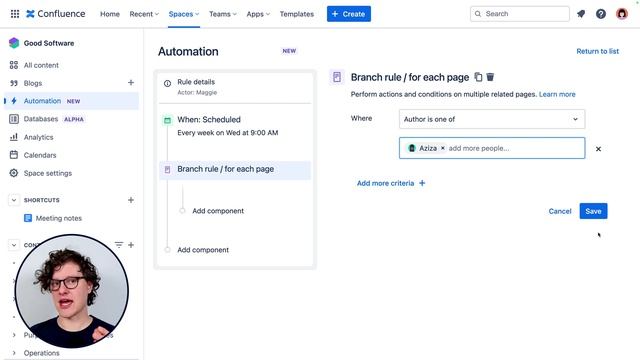Add a new blog with plus icon
Screen dimensions: 640x360
pos(131,82)
